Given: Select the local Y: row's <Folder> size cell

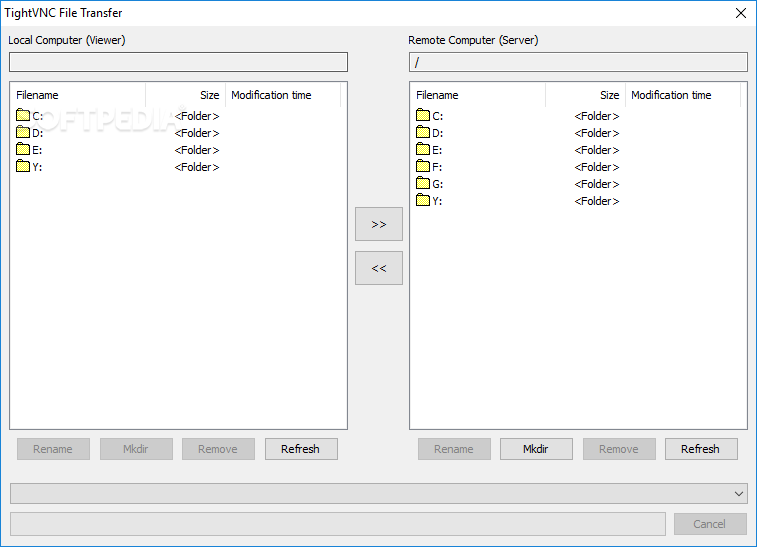Looking at the screenshot, I should click(197, 167).
